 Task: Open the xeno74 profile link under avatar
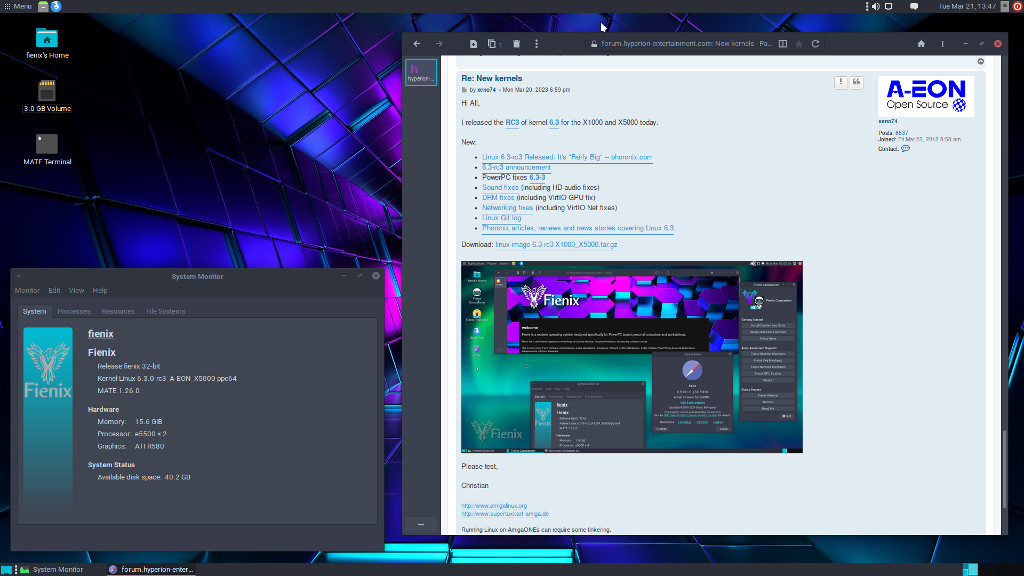pos(888,121)
